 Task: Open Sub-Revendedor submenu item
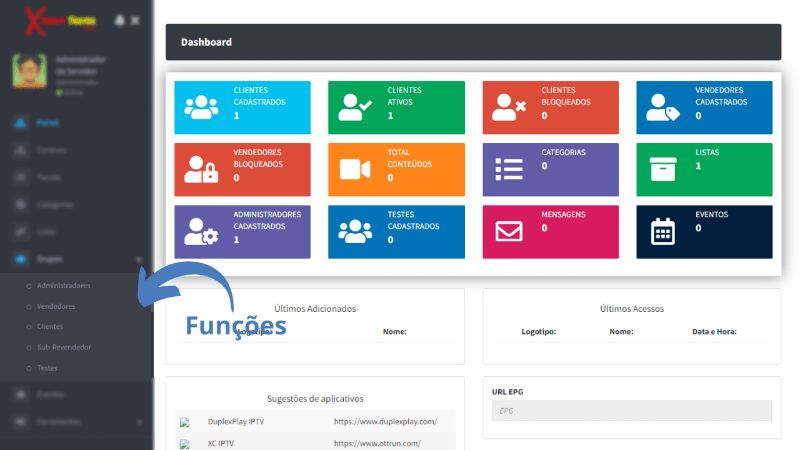pos(64,347)
